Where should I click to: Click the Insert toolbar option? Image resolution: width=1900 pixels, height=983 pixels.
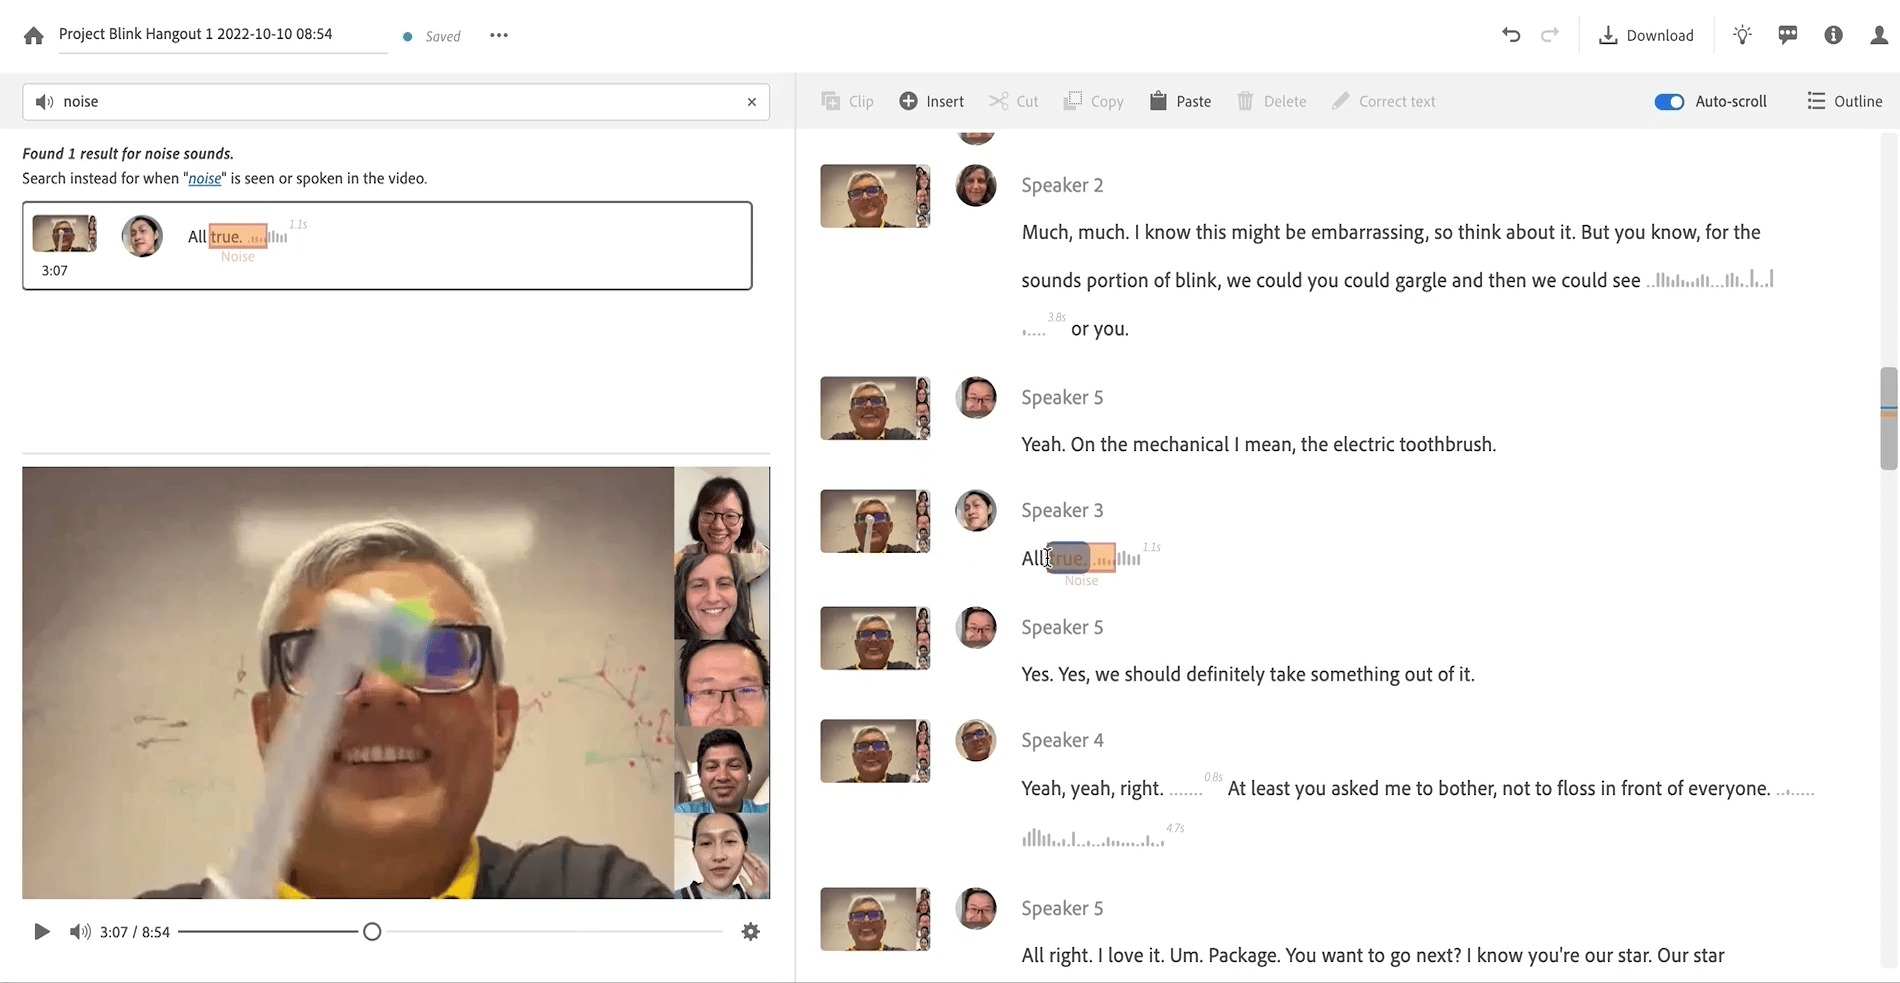point(931,101)
